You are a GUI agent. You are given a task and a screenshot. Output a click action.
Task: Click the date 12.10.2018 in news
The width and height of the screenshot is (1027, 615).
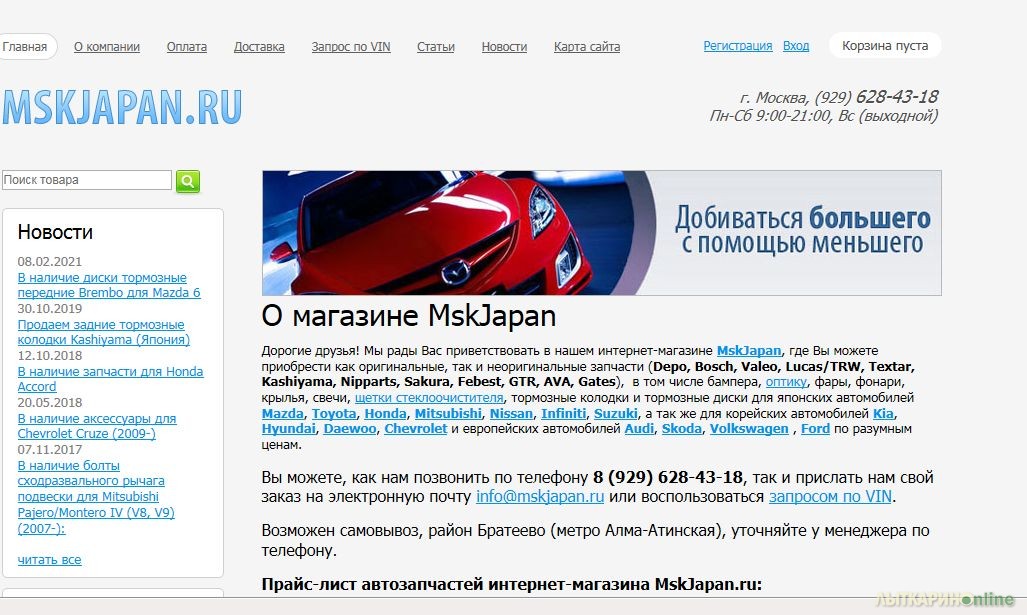pos(50,356)
